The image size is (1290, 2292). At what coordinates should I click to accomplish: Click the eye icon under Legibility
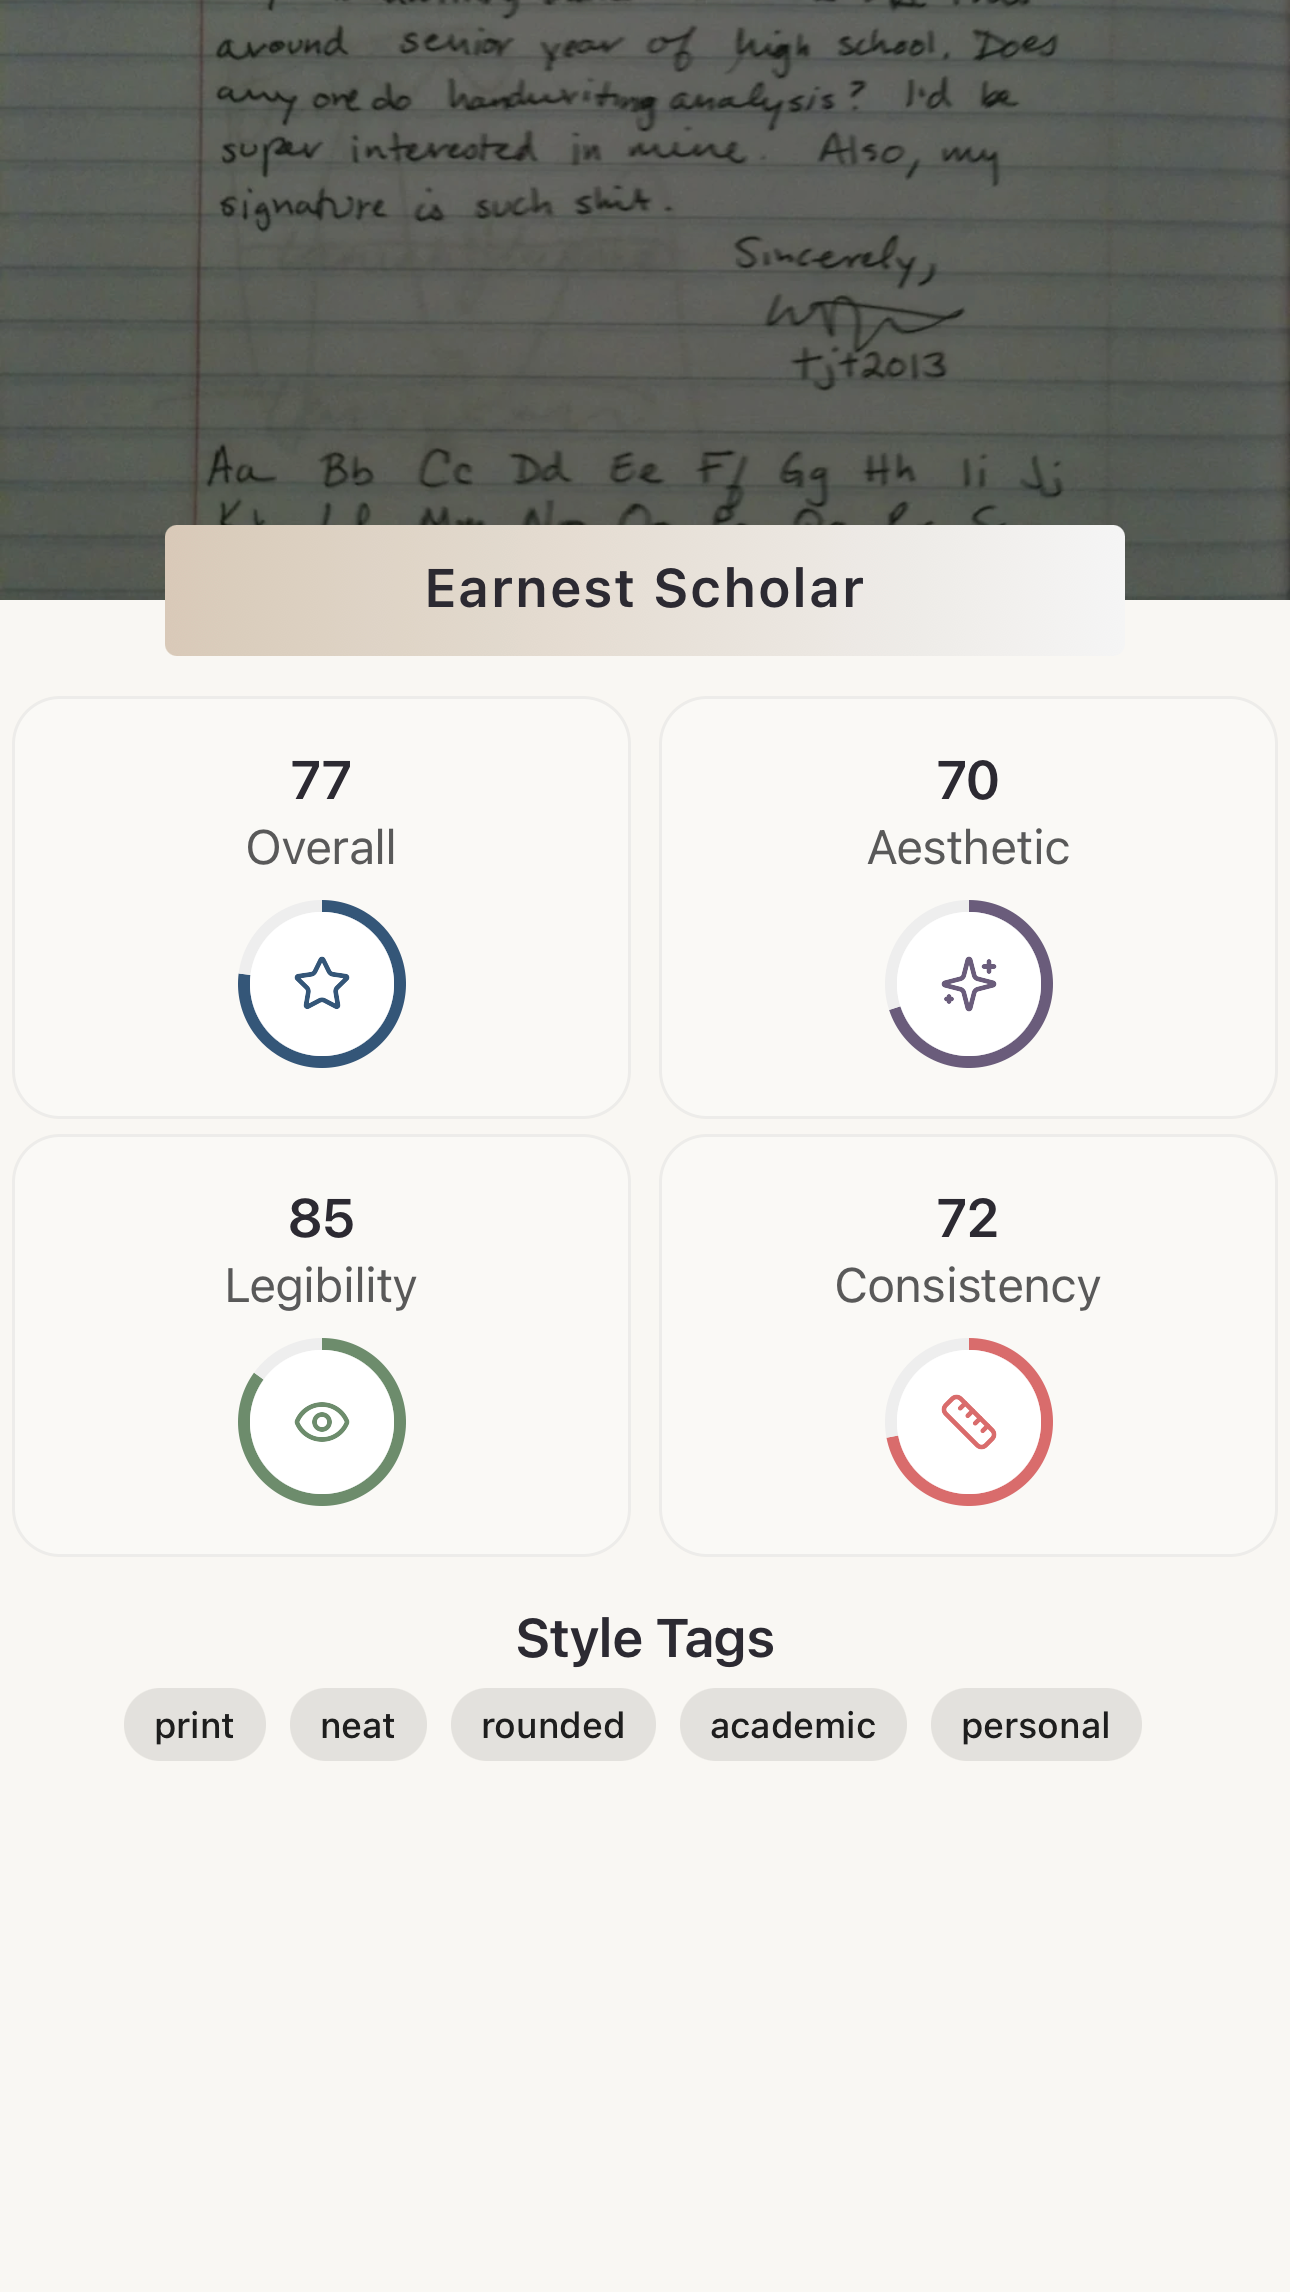point(321,1422)
